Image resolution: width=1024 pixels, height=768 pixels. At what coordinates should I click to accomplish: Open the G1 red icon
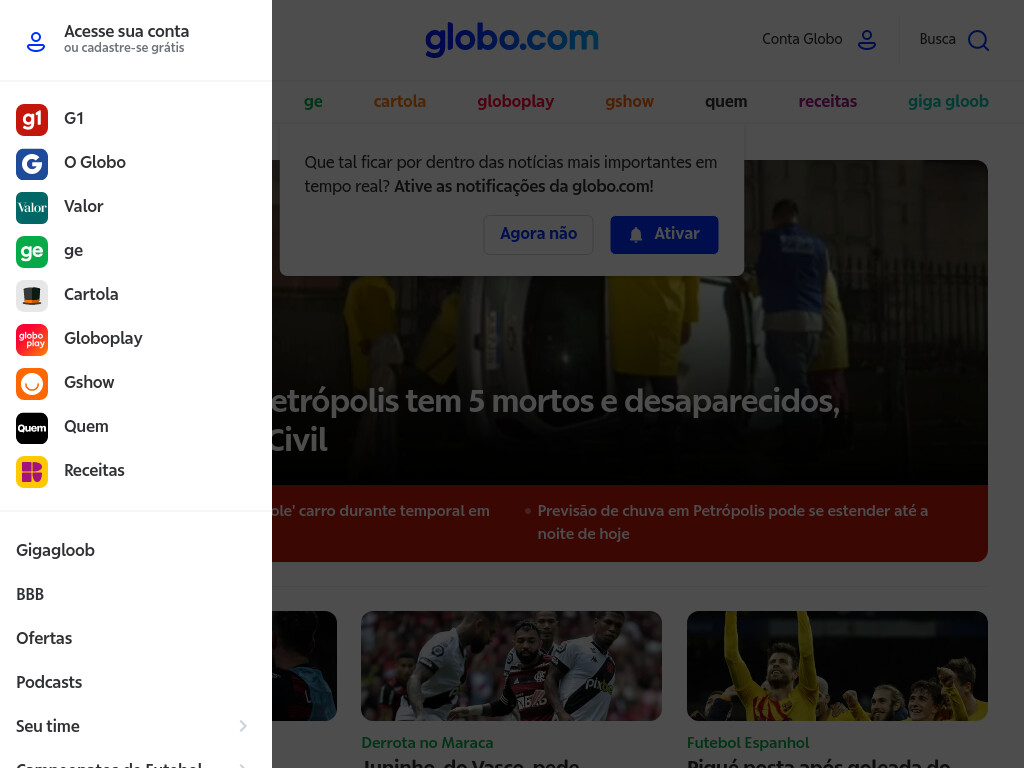pos(32,120)
